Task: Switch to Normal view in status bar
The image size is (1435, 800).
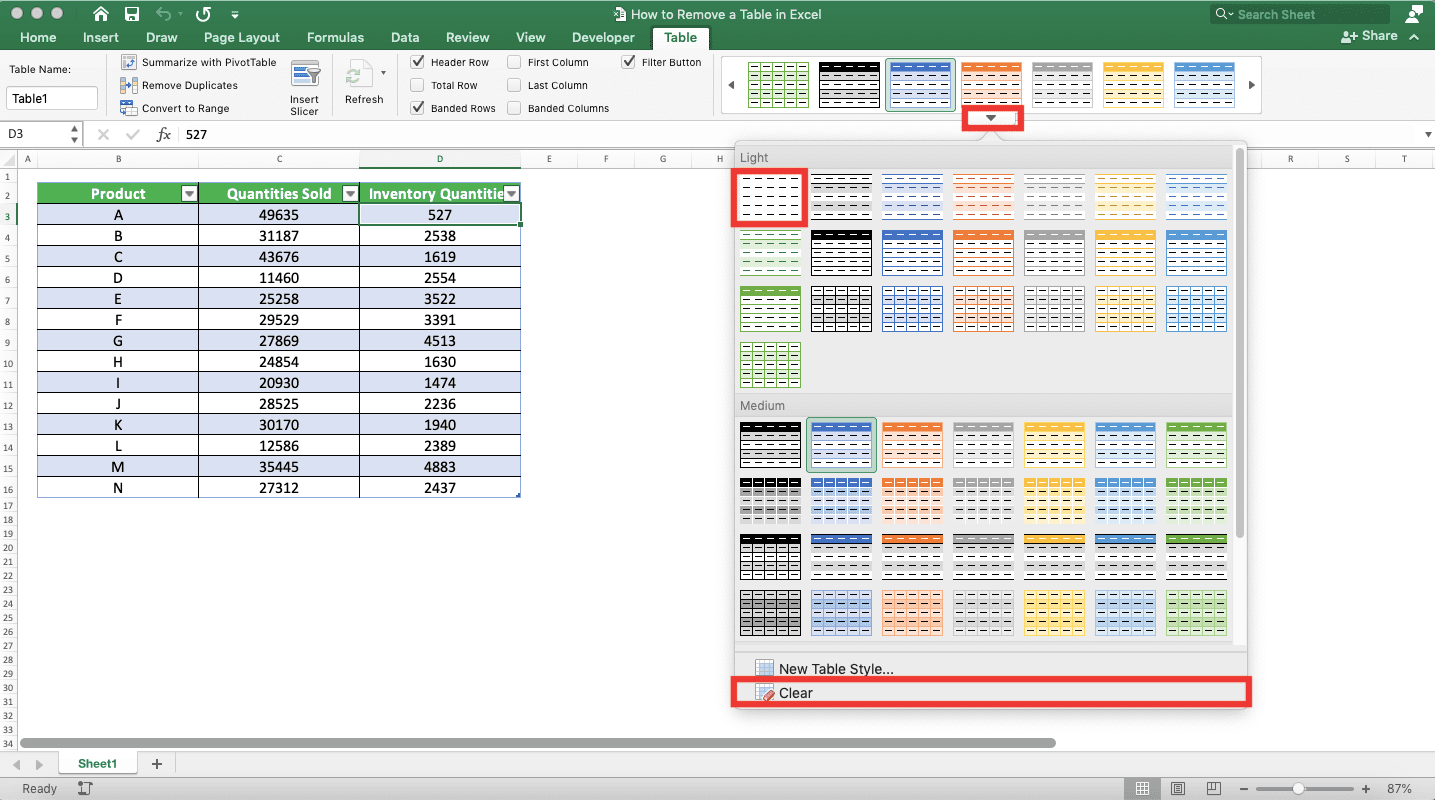Action: point(1142,789)
